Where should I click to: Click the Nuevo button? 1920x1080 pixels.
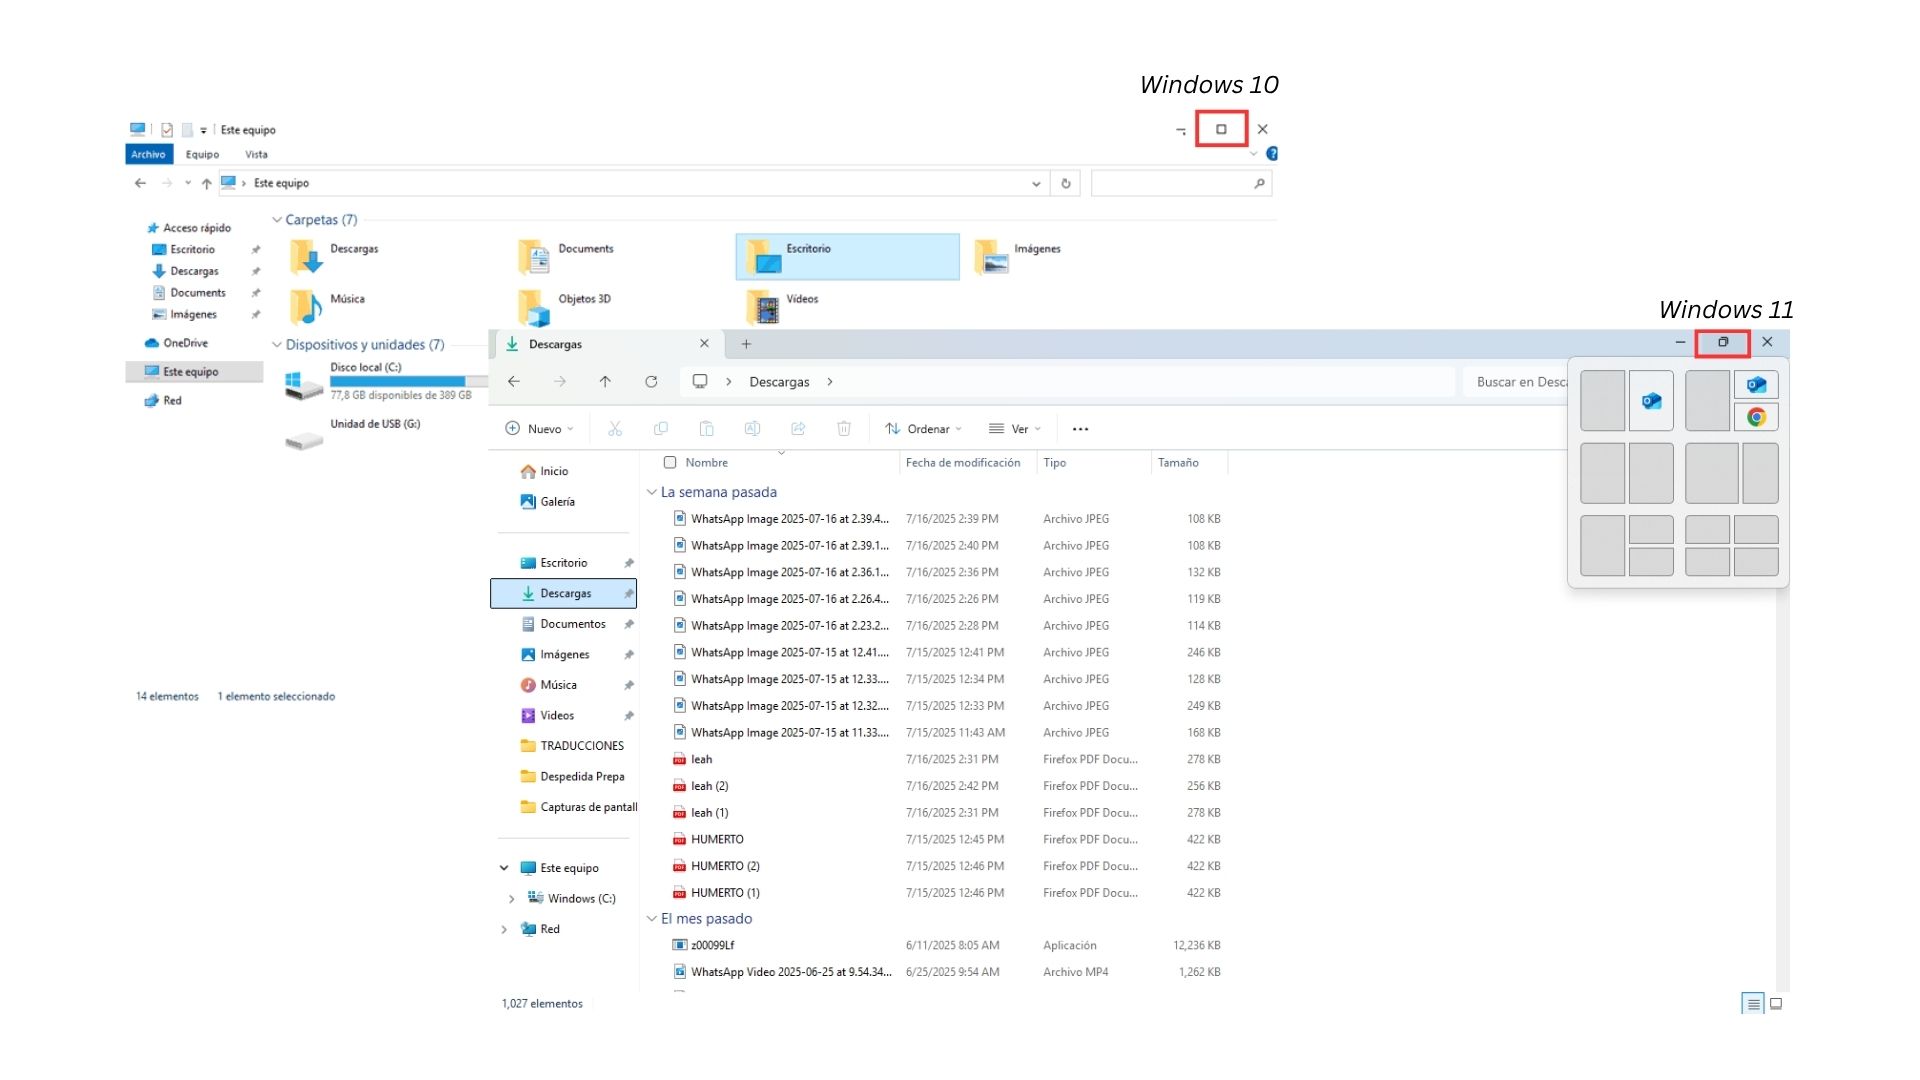[x=540, y=429]
